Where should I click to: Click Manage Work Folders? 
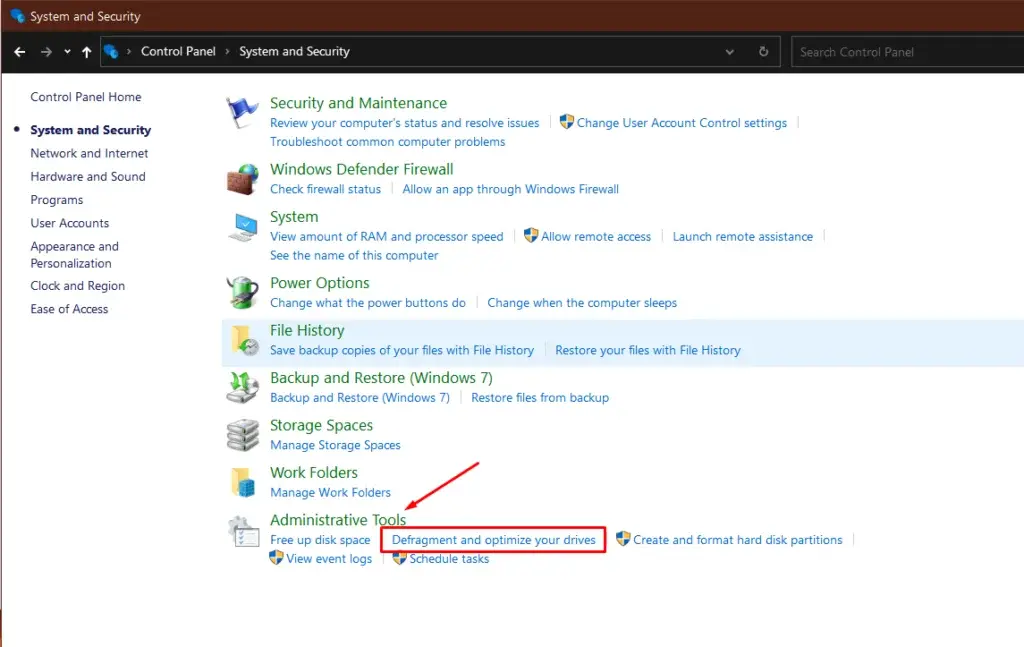(330, 492)
